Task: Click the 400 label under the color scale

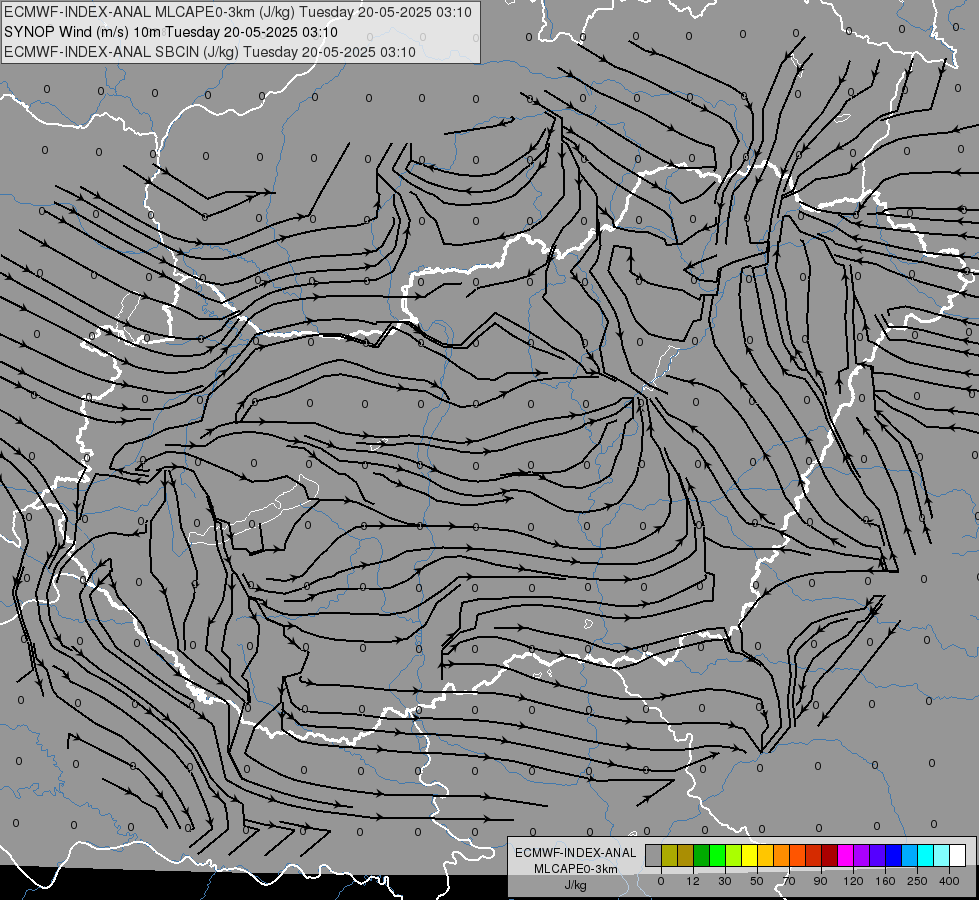Action: pos(949,881)
